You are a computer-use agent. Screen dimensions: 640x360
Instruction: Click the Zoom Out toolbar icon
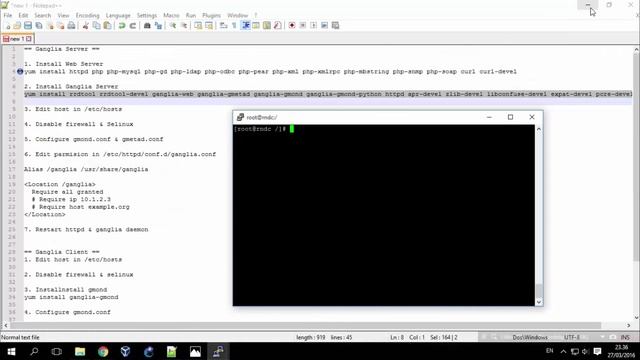(x=184, y=26)
